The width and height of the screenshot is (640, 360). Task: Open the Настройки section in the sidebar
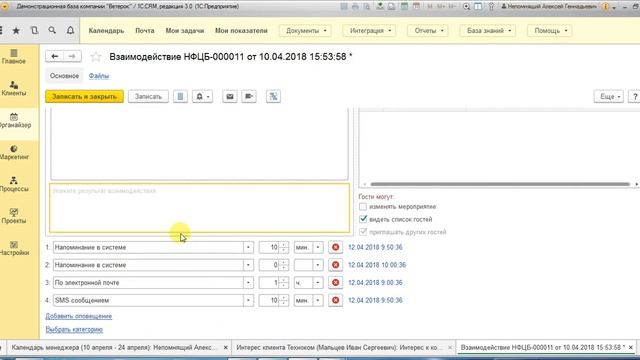[14, 248]
